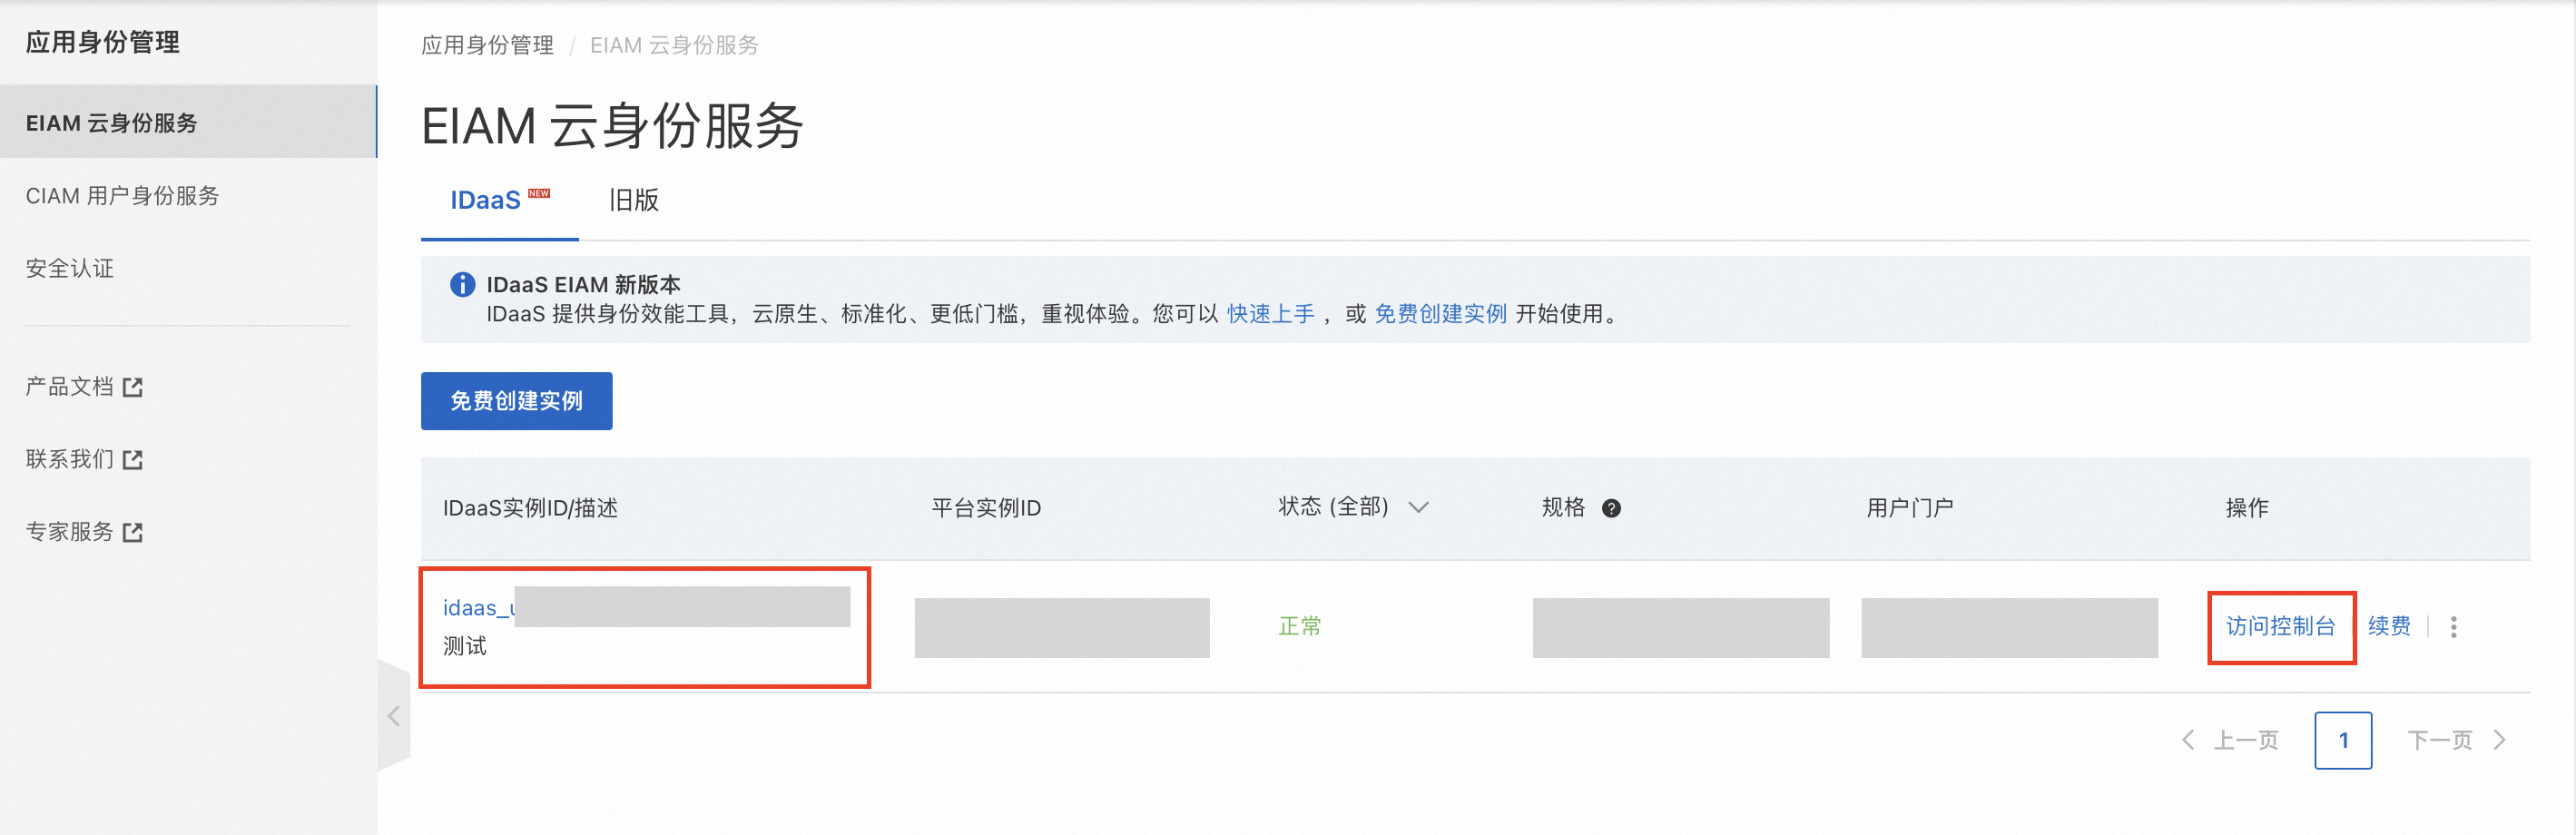Open 产品文档 external link in the sidebar
The width and height of the screenshot is (2576, 835).
(84, 386)
